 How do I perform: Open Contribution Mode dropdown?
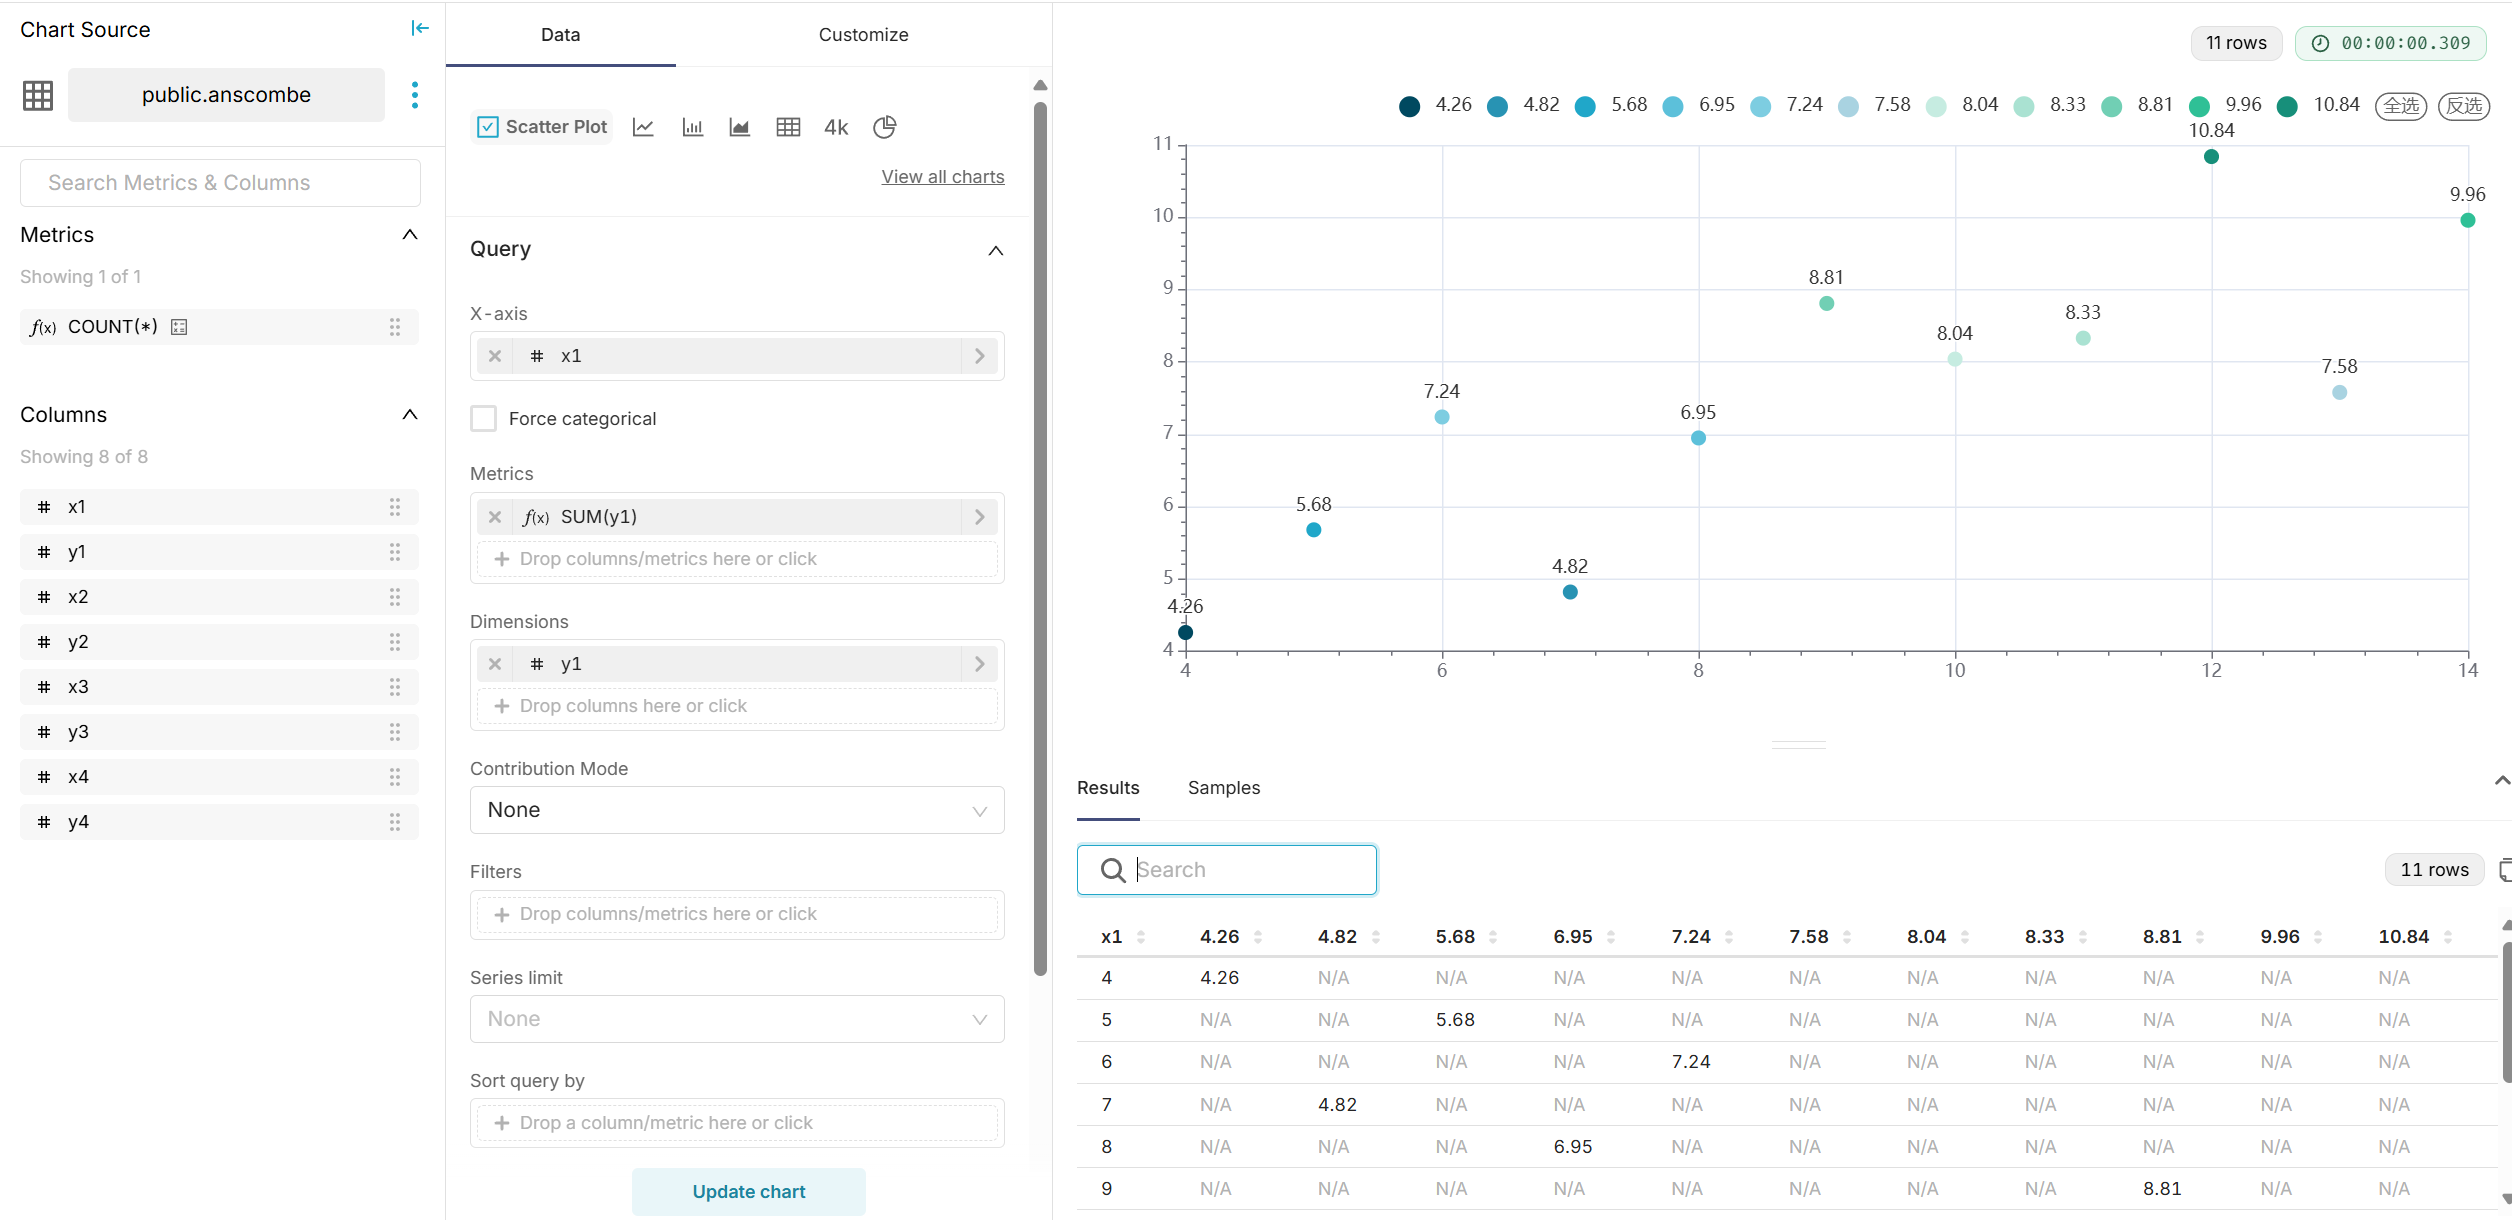coord(737,810)
